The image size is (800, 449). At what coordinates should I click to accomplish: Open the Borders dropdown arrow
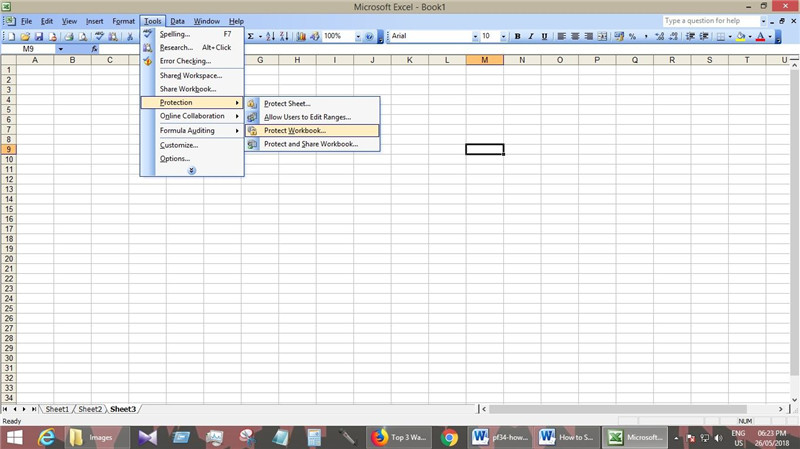(x=730, y=36)
